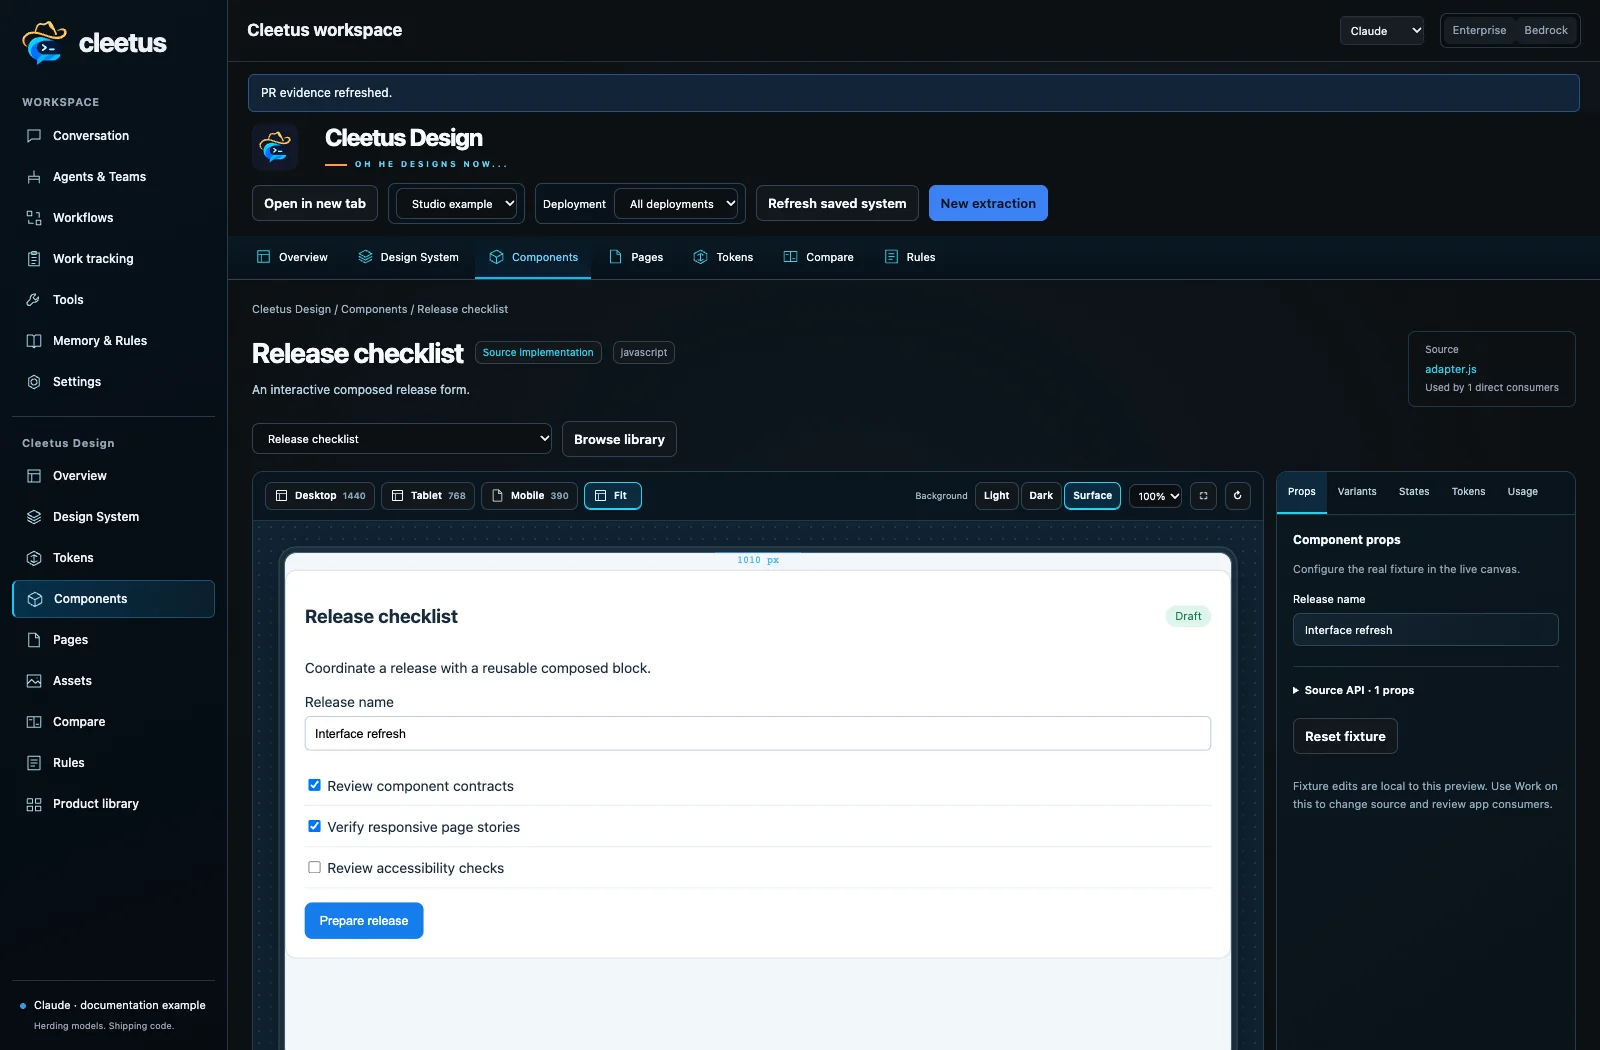Image resolution: width=1600 pixels, height=1050 pixels.
Task: Open the Studio example dropdown
Action: point(457,204)
